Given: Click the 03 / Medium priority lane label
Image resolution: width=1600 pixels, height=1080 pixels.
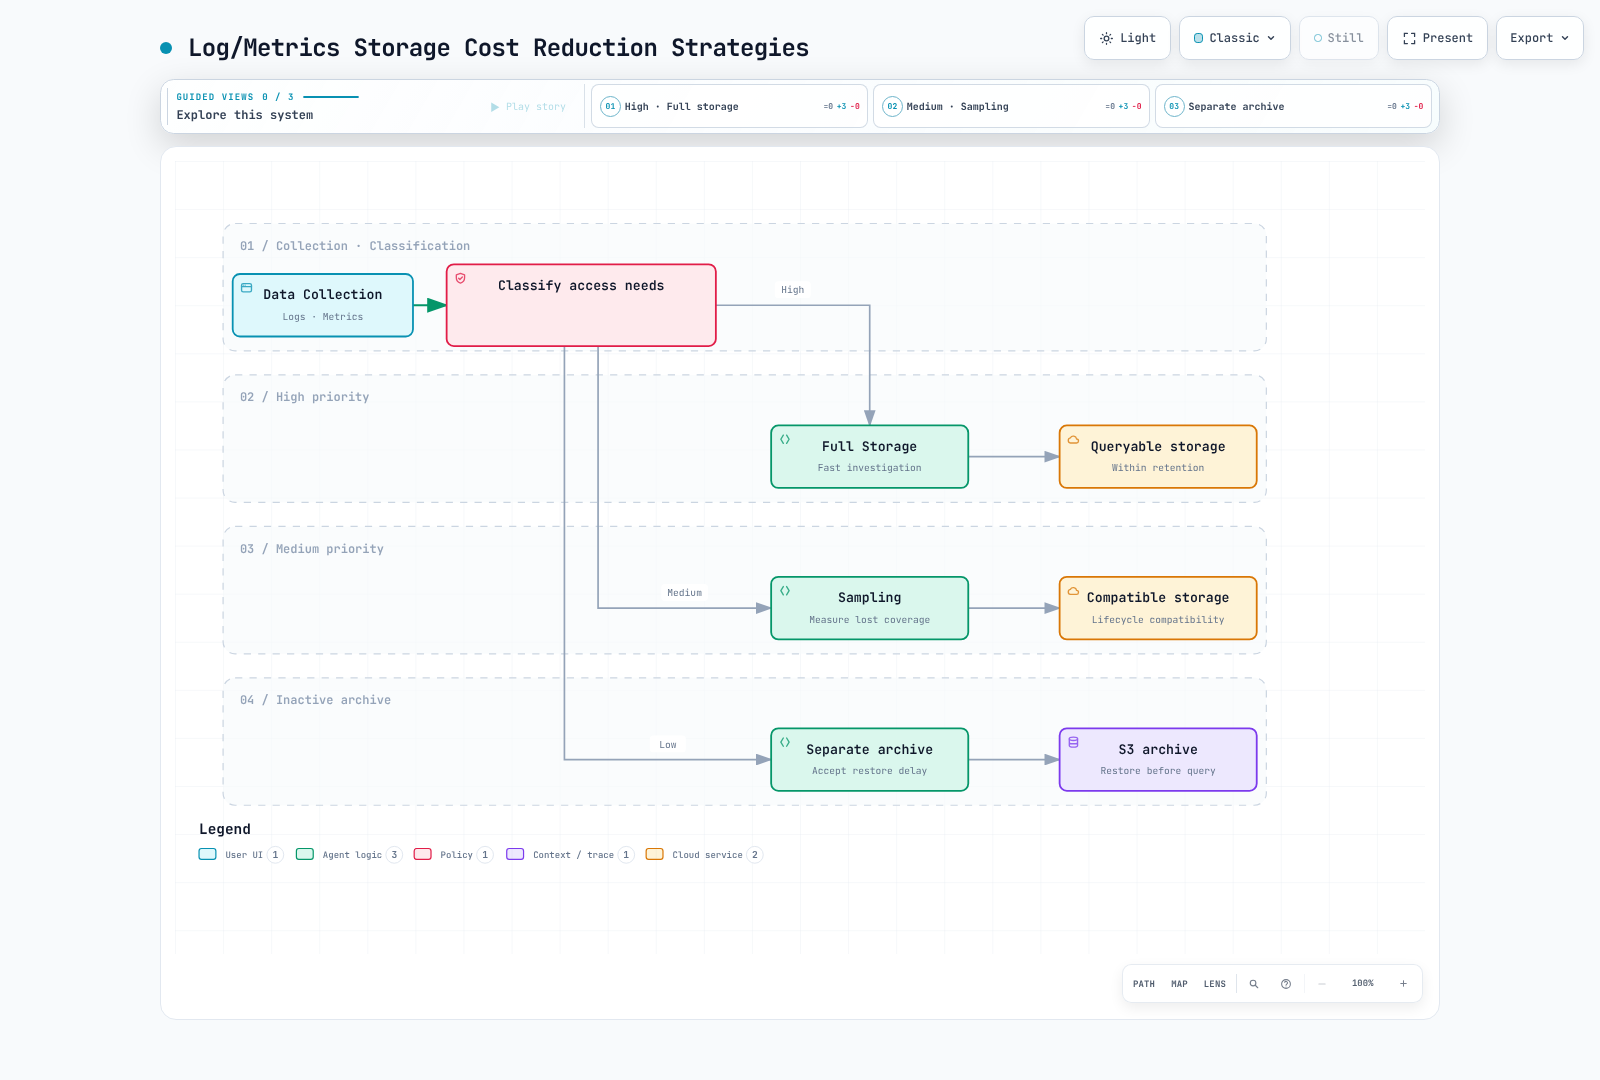Looking at the screenshot, I should point(312,549).
